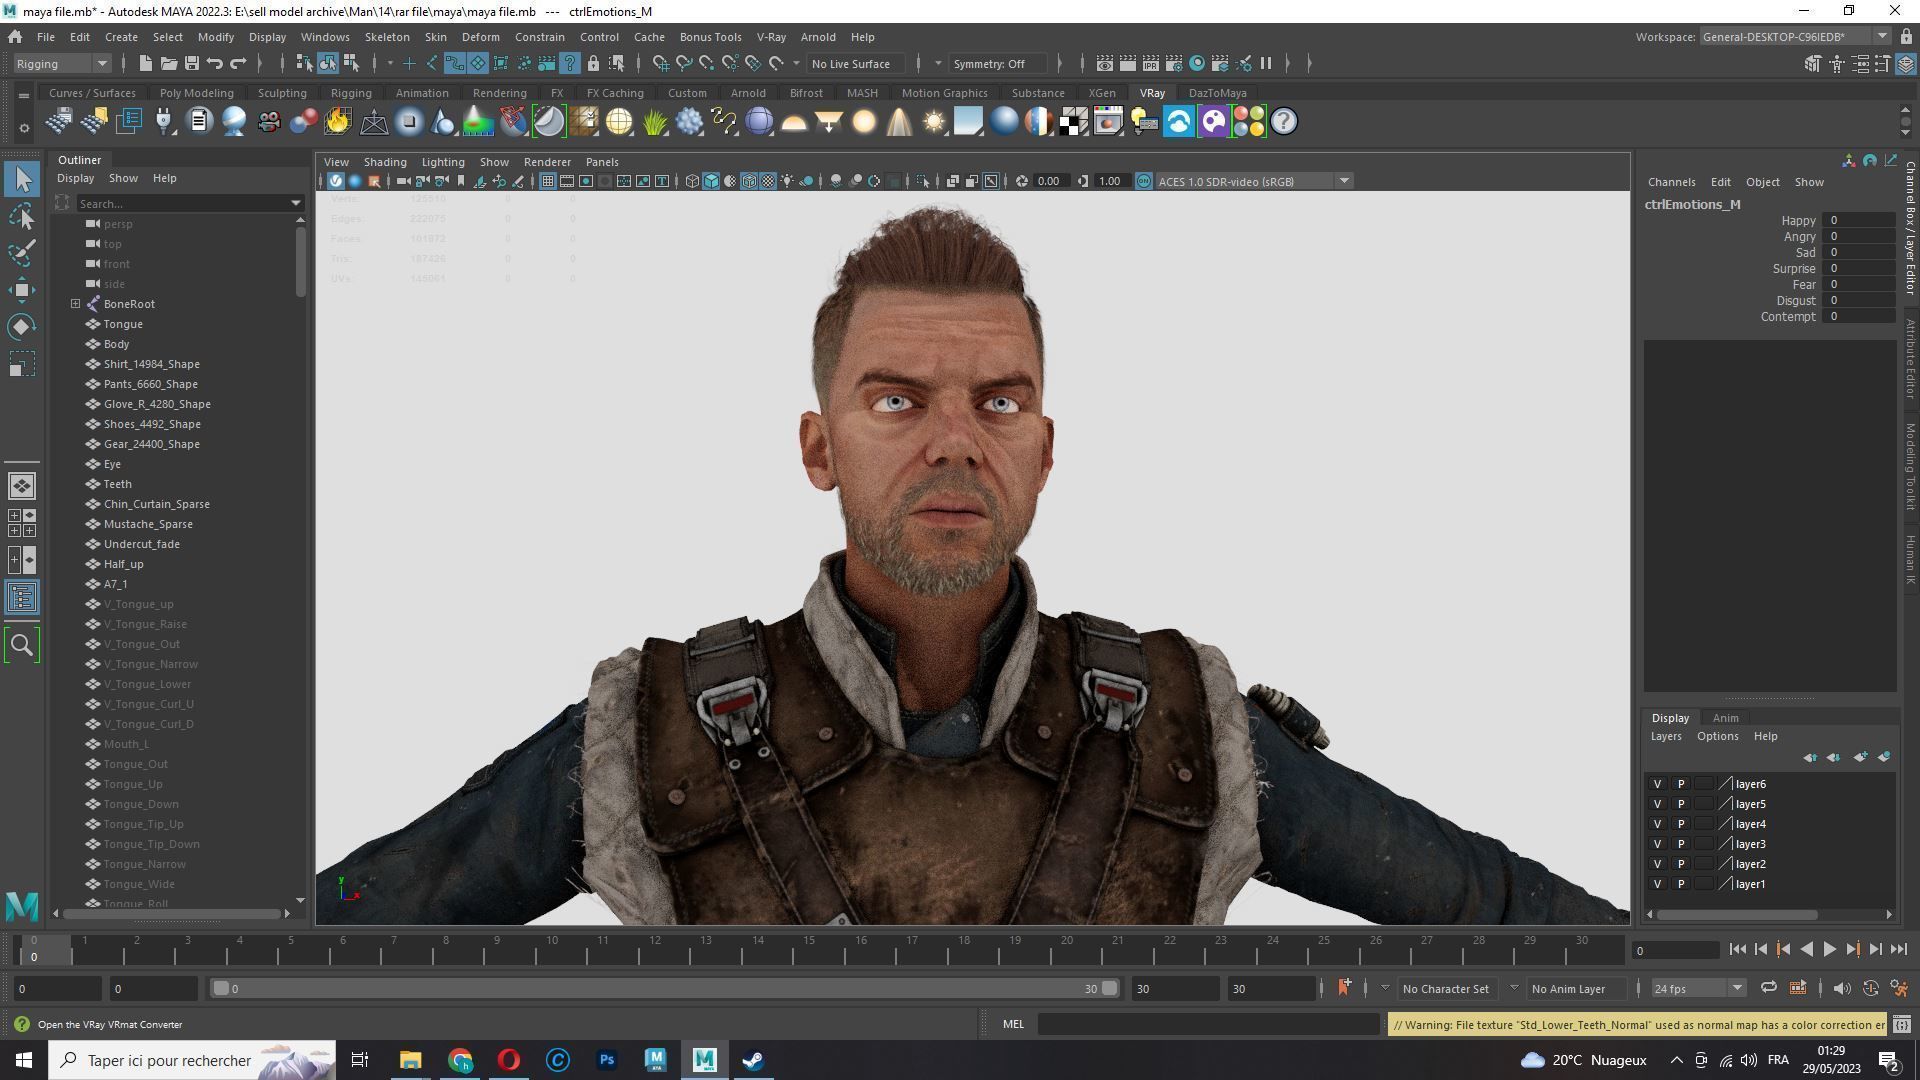
Task: Open the Symmetry Off dropdown
Action: [x=996, y=63]
